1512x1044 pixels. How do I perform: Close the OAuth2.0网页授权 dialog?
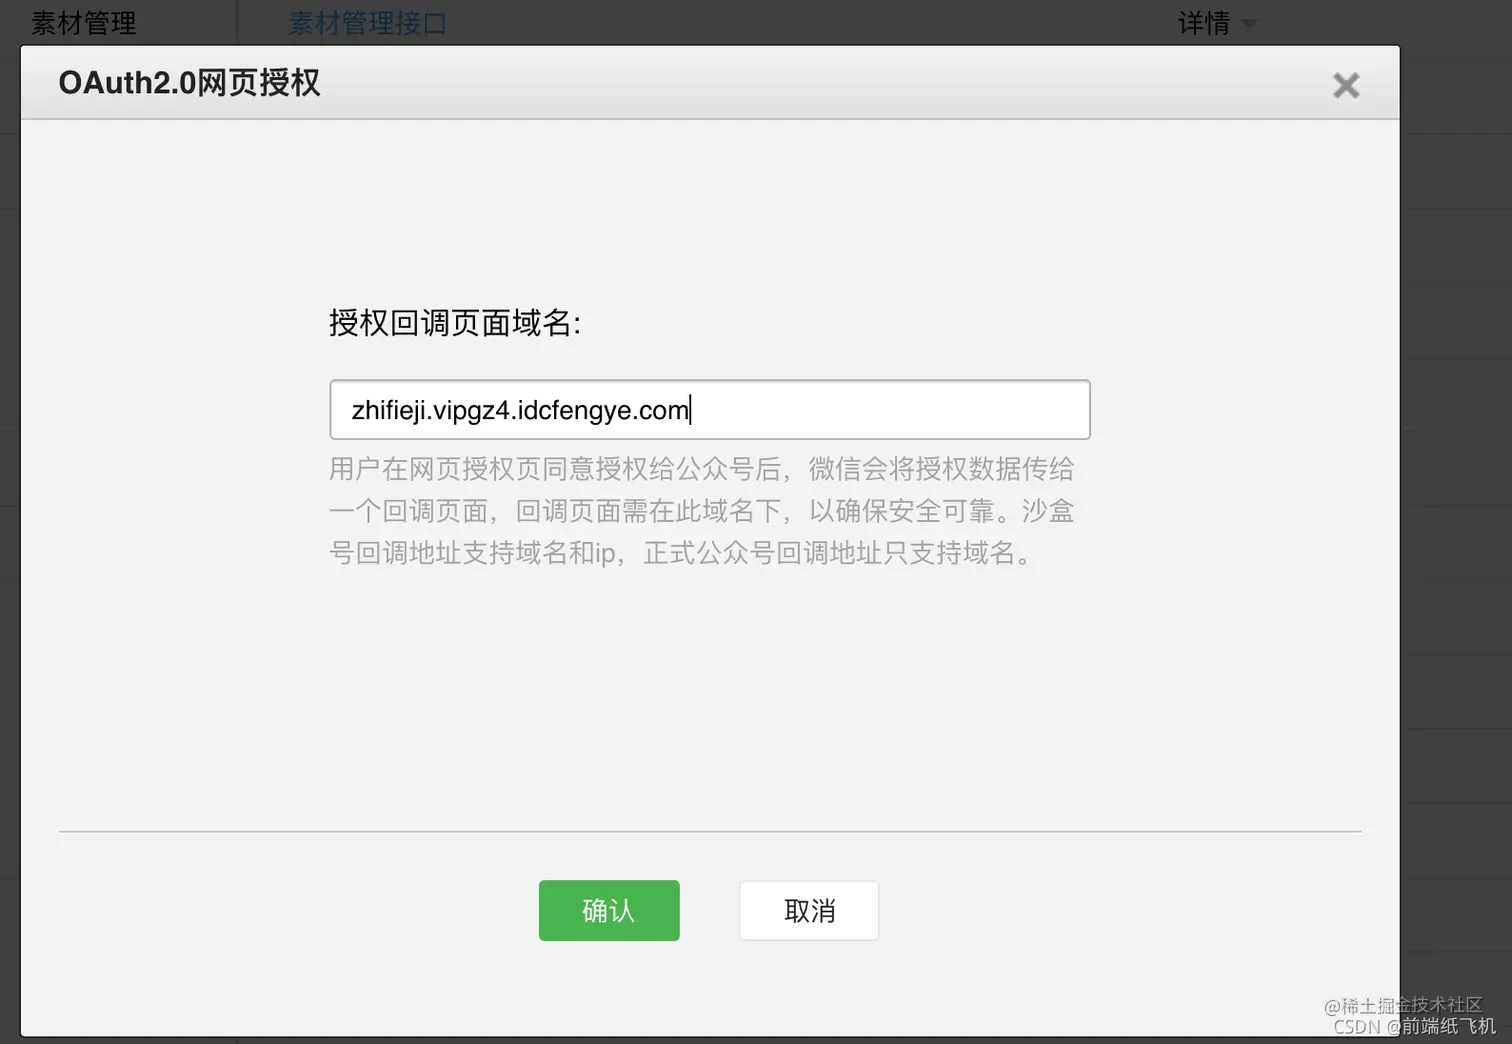click(x=1346, y=86)
